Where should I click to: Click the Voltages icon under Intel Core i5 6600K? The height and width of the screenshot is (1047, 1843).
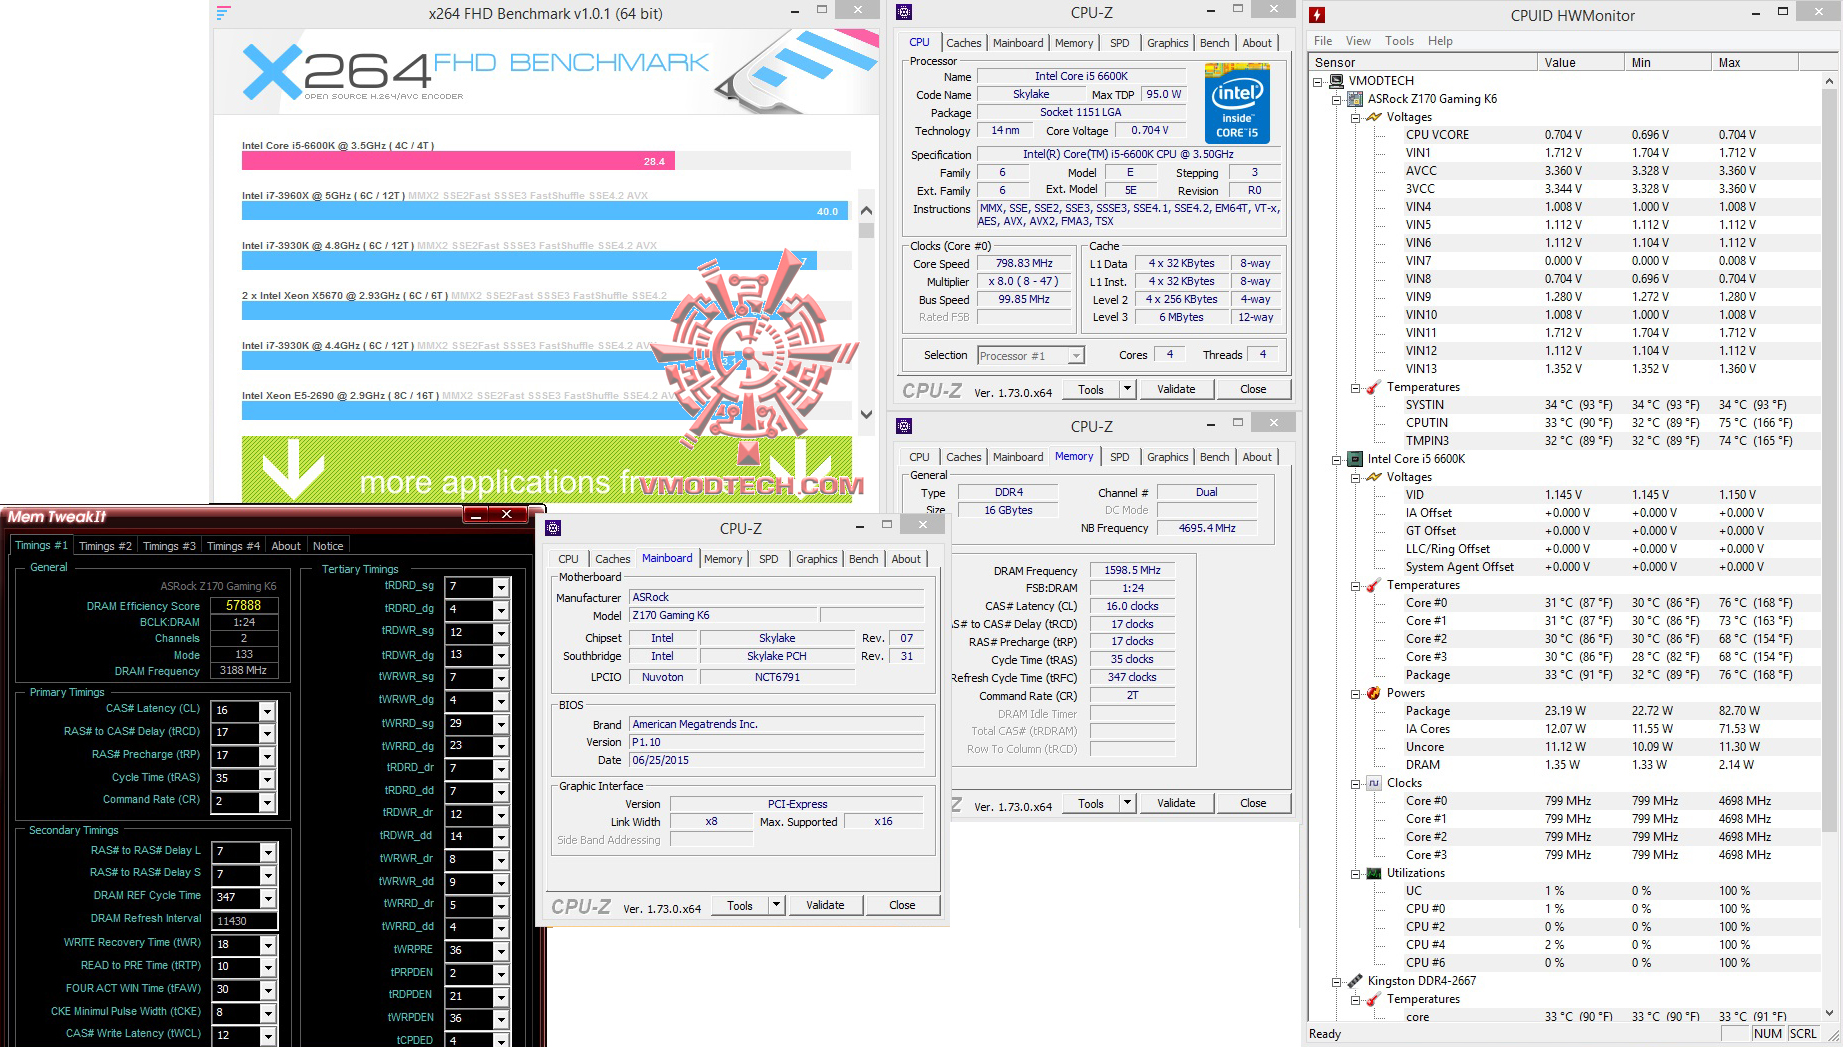(1374, 477)
